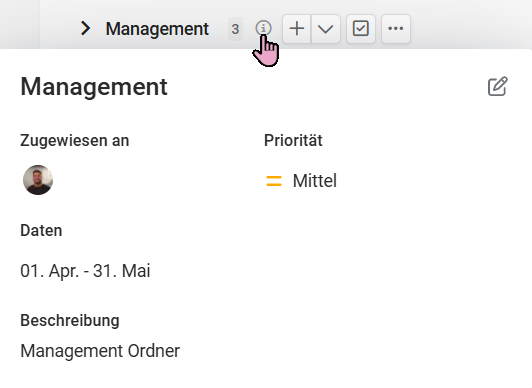Open the folder info icon
Image resolution: width=532 pixels, height=388 pixels.
pyautogui.click(x=263, y=28)
